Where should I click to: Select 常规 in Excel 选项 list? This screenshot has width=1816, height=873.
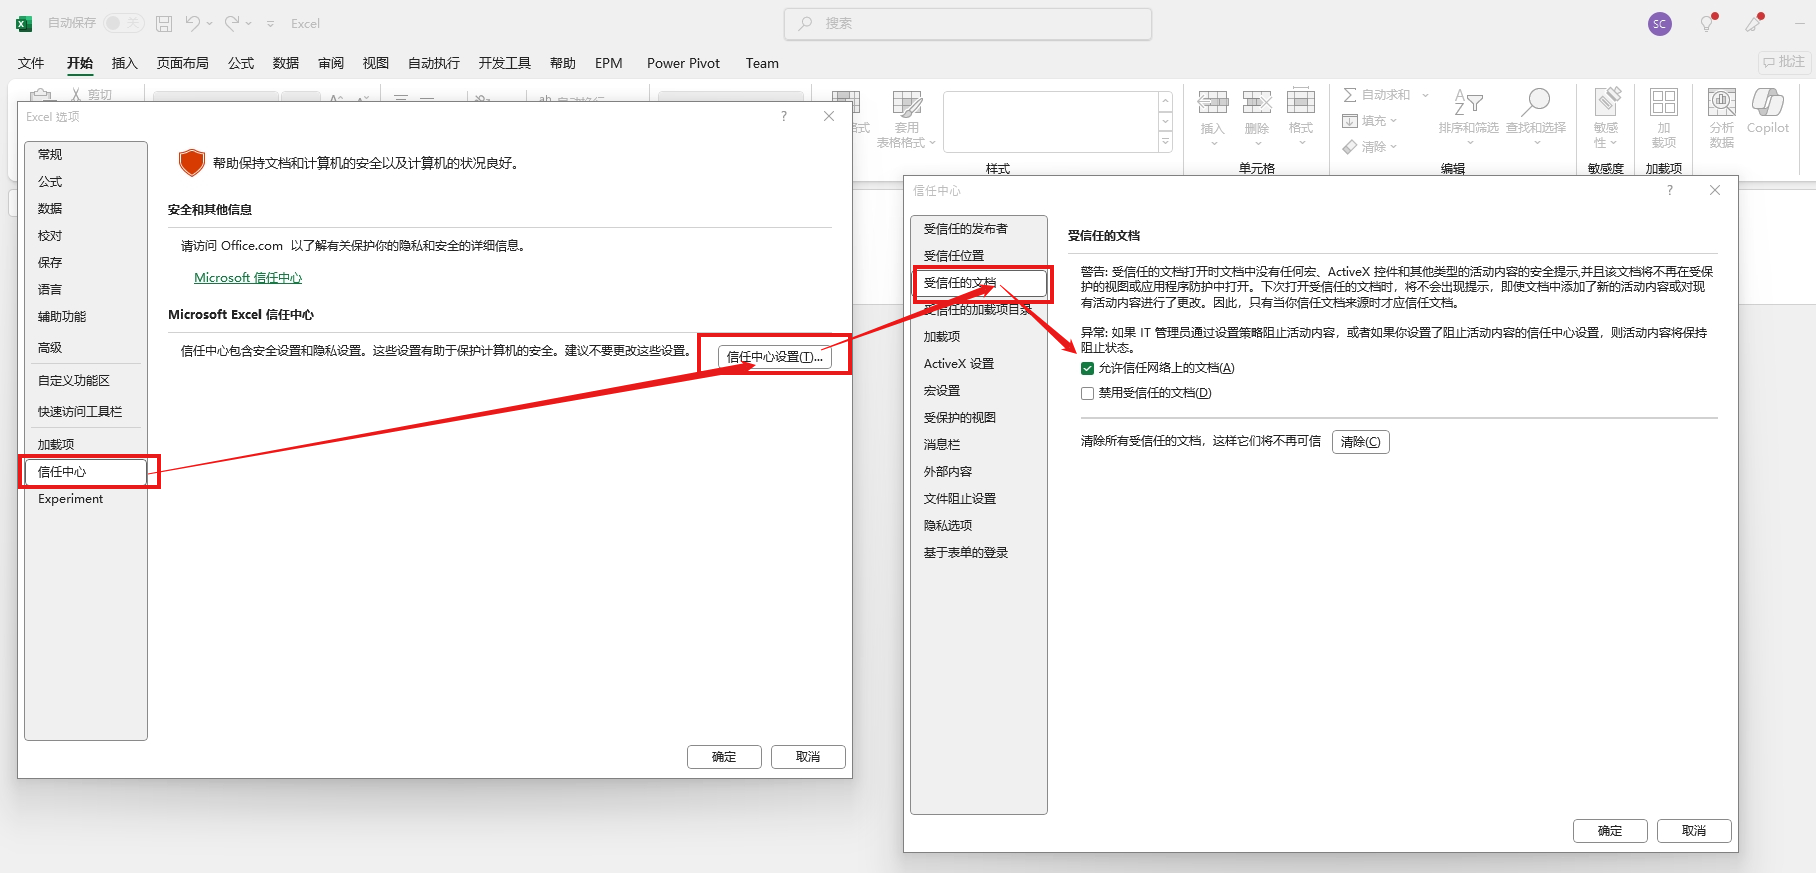pos(86,154)
